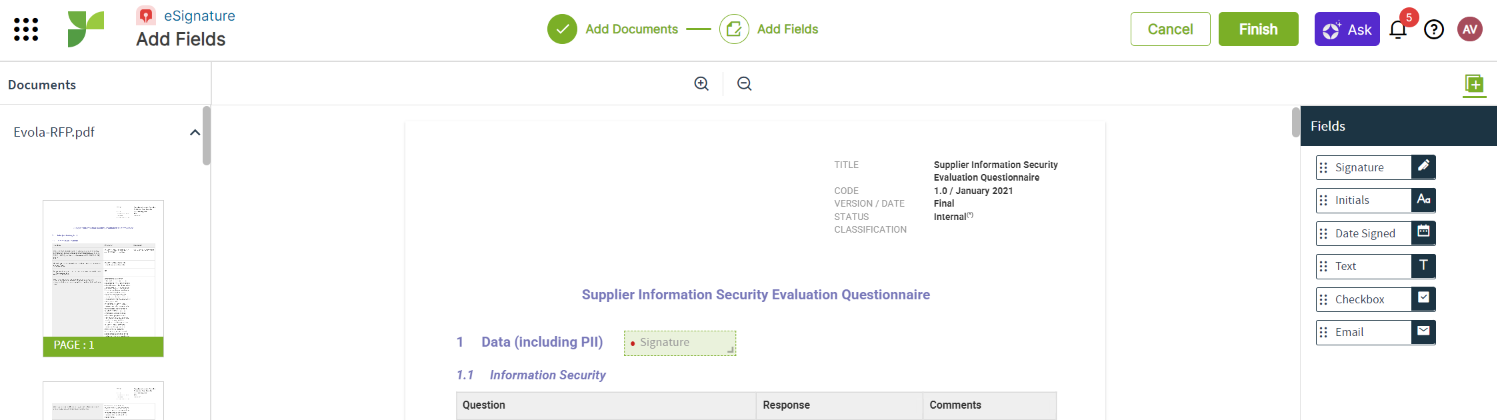The height and width of the screenshot is (420, 1497).
Task: Click the eSignature app icon
Action: tap(146, 16)
